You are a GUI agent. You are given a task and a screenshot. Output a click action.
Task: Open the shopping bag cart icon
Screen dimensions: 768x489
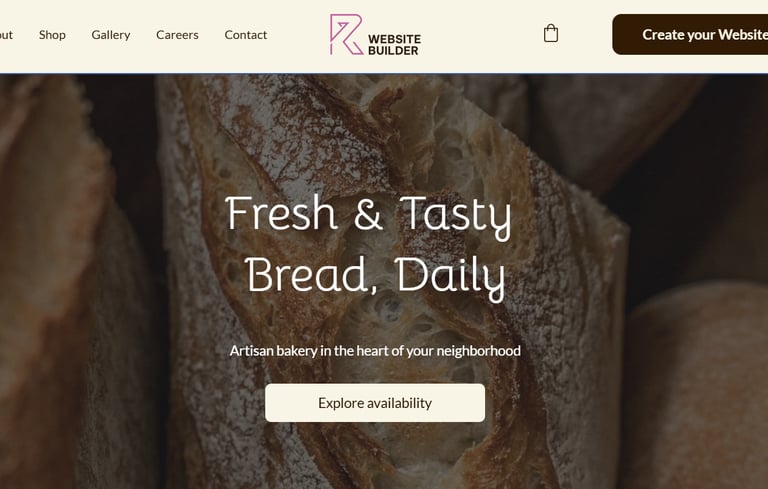pos(551,34)
